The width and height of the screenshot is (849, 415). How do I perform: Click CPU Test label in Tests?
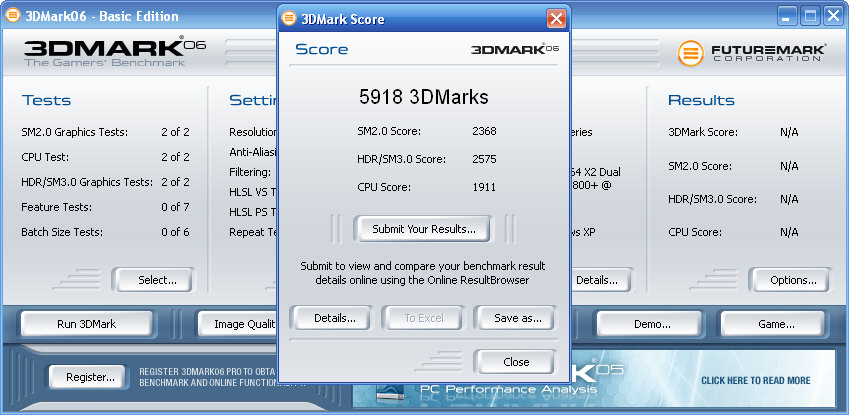coord(44,158)
